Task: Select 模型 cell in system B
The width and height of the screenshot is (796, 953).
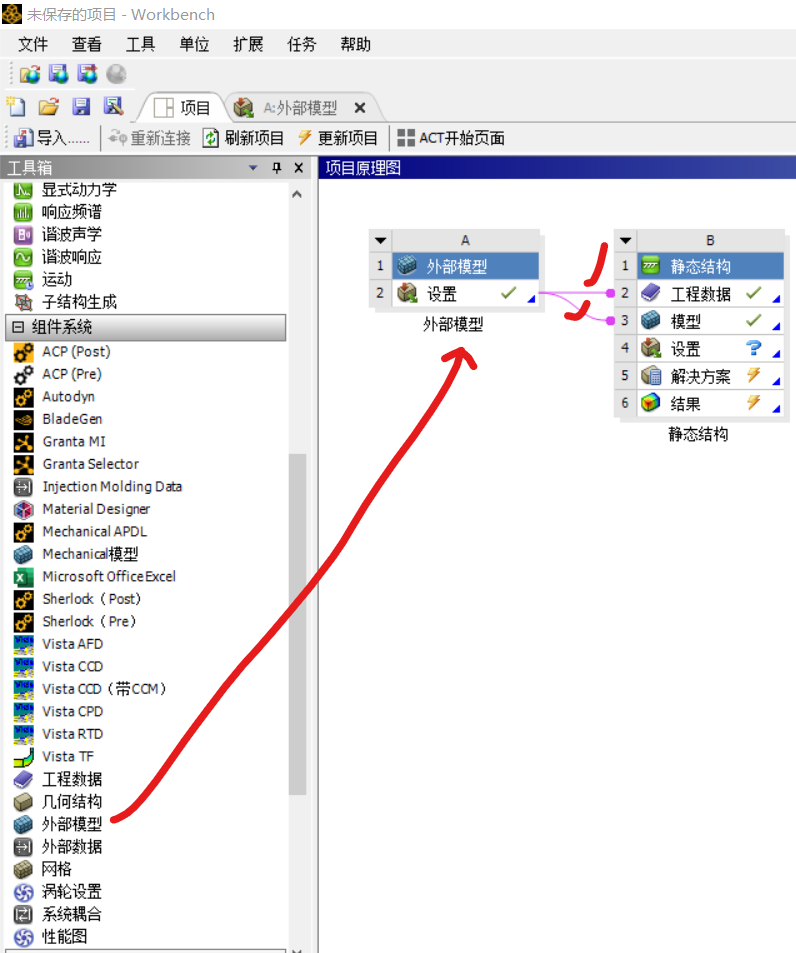Action: (710, 321)
